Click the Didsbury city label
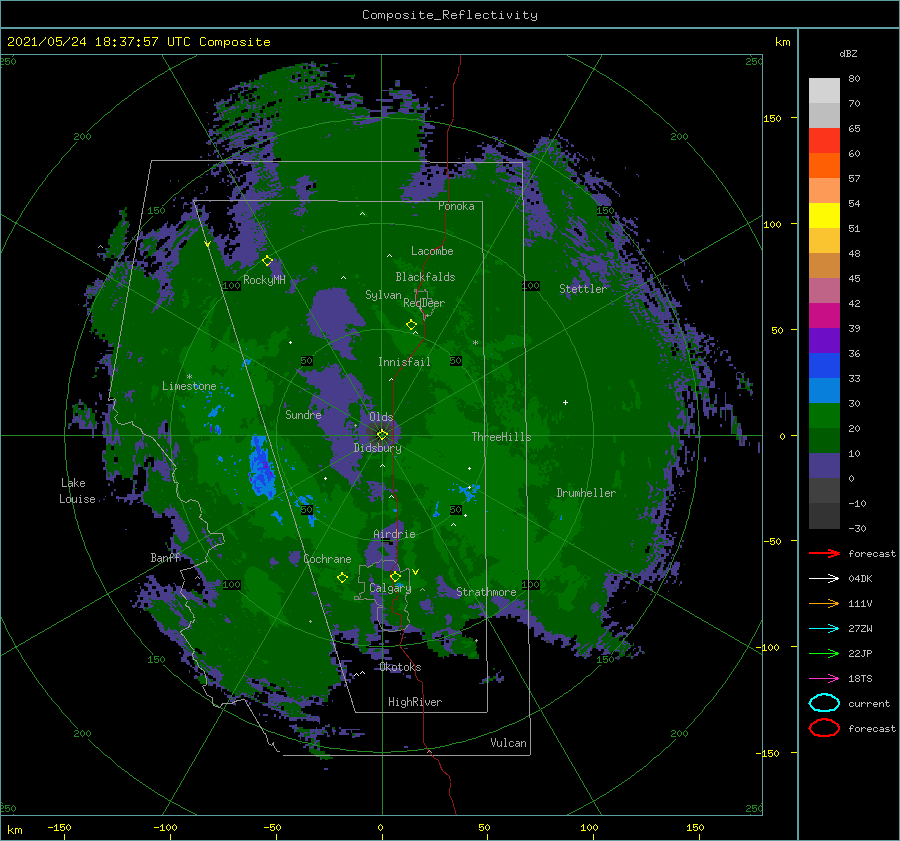The image size is (900, 841). pyautogui.click(x=378, y=448)
